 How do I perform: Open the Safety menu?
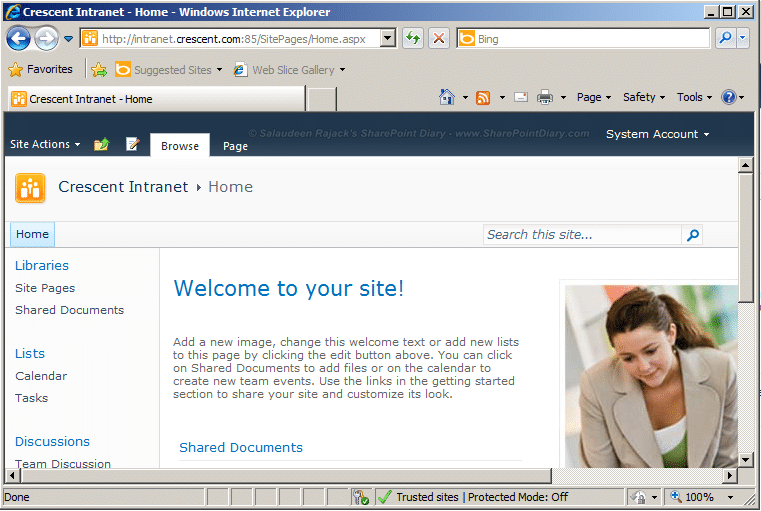point(644,98)
